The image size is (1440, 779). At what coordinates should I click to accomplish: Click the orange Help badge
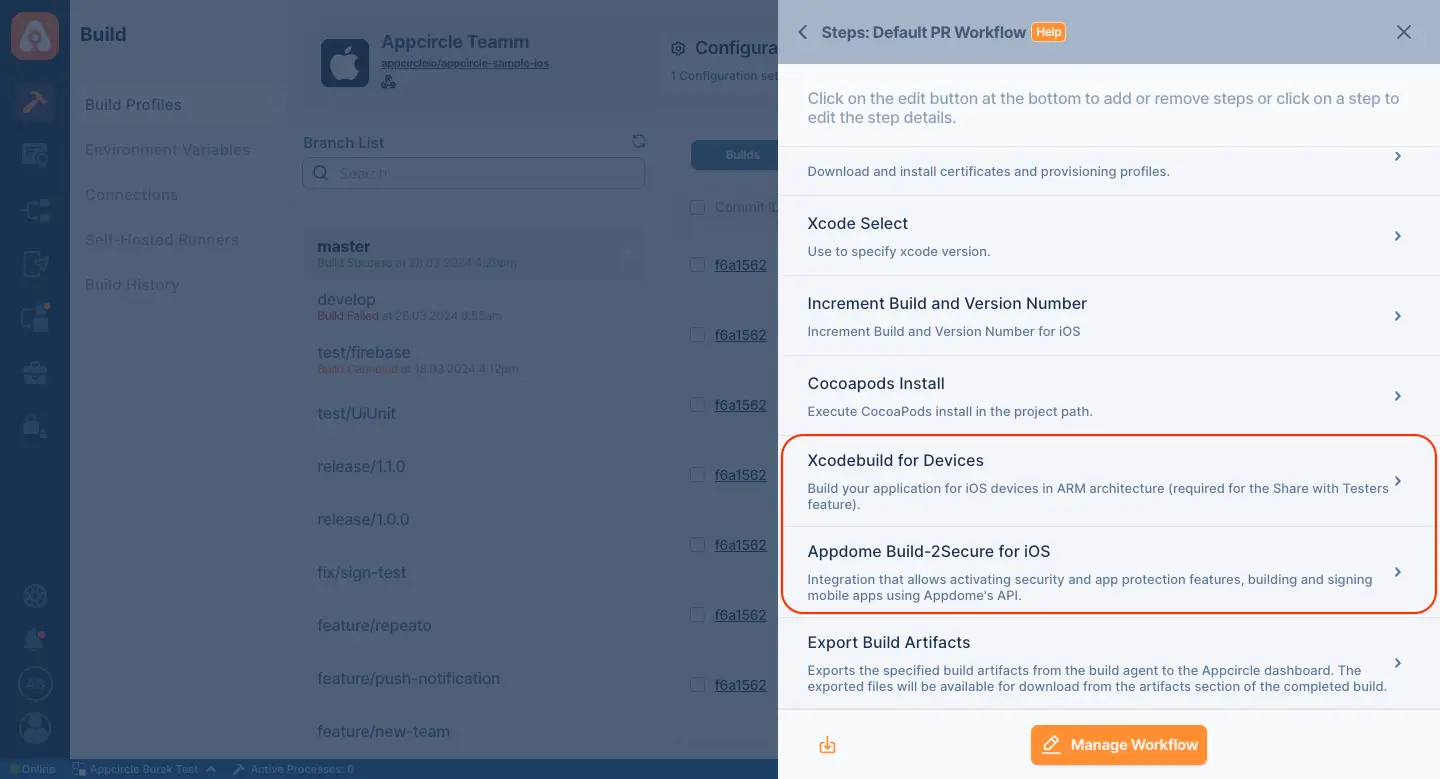[x=1048, y=32]
